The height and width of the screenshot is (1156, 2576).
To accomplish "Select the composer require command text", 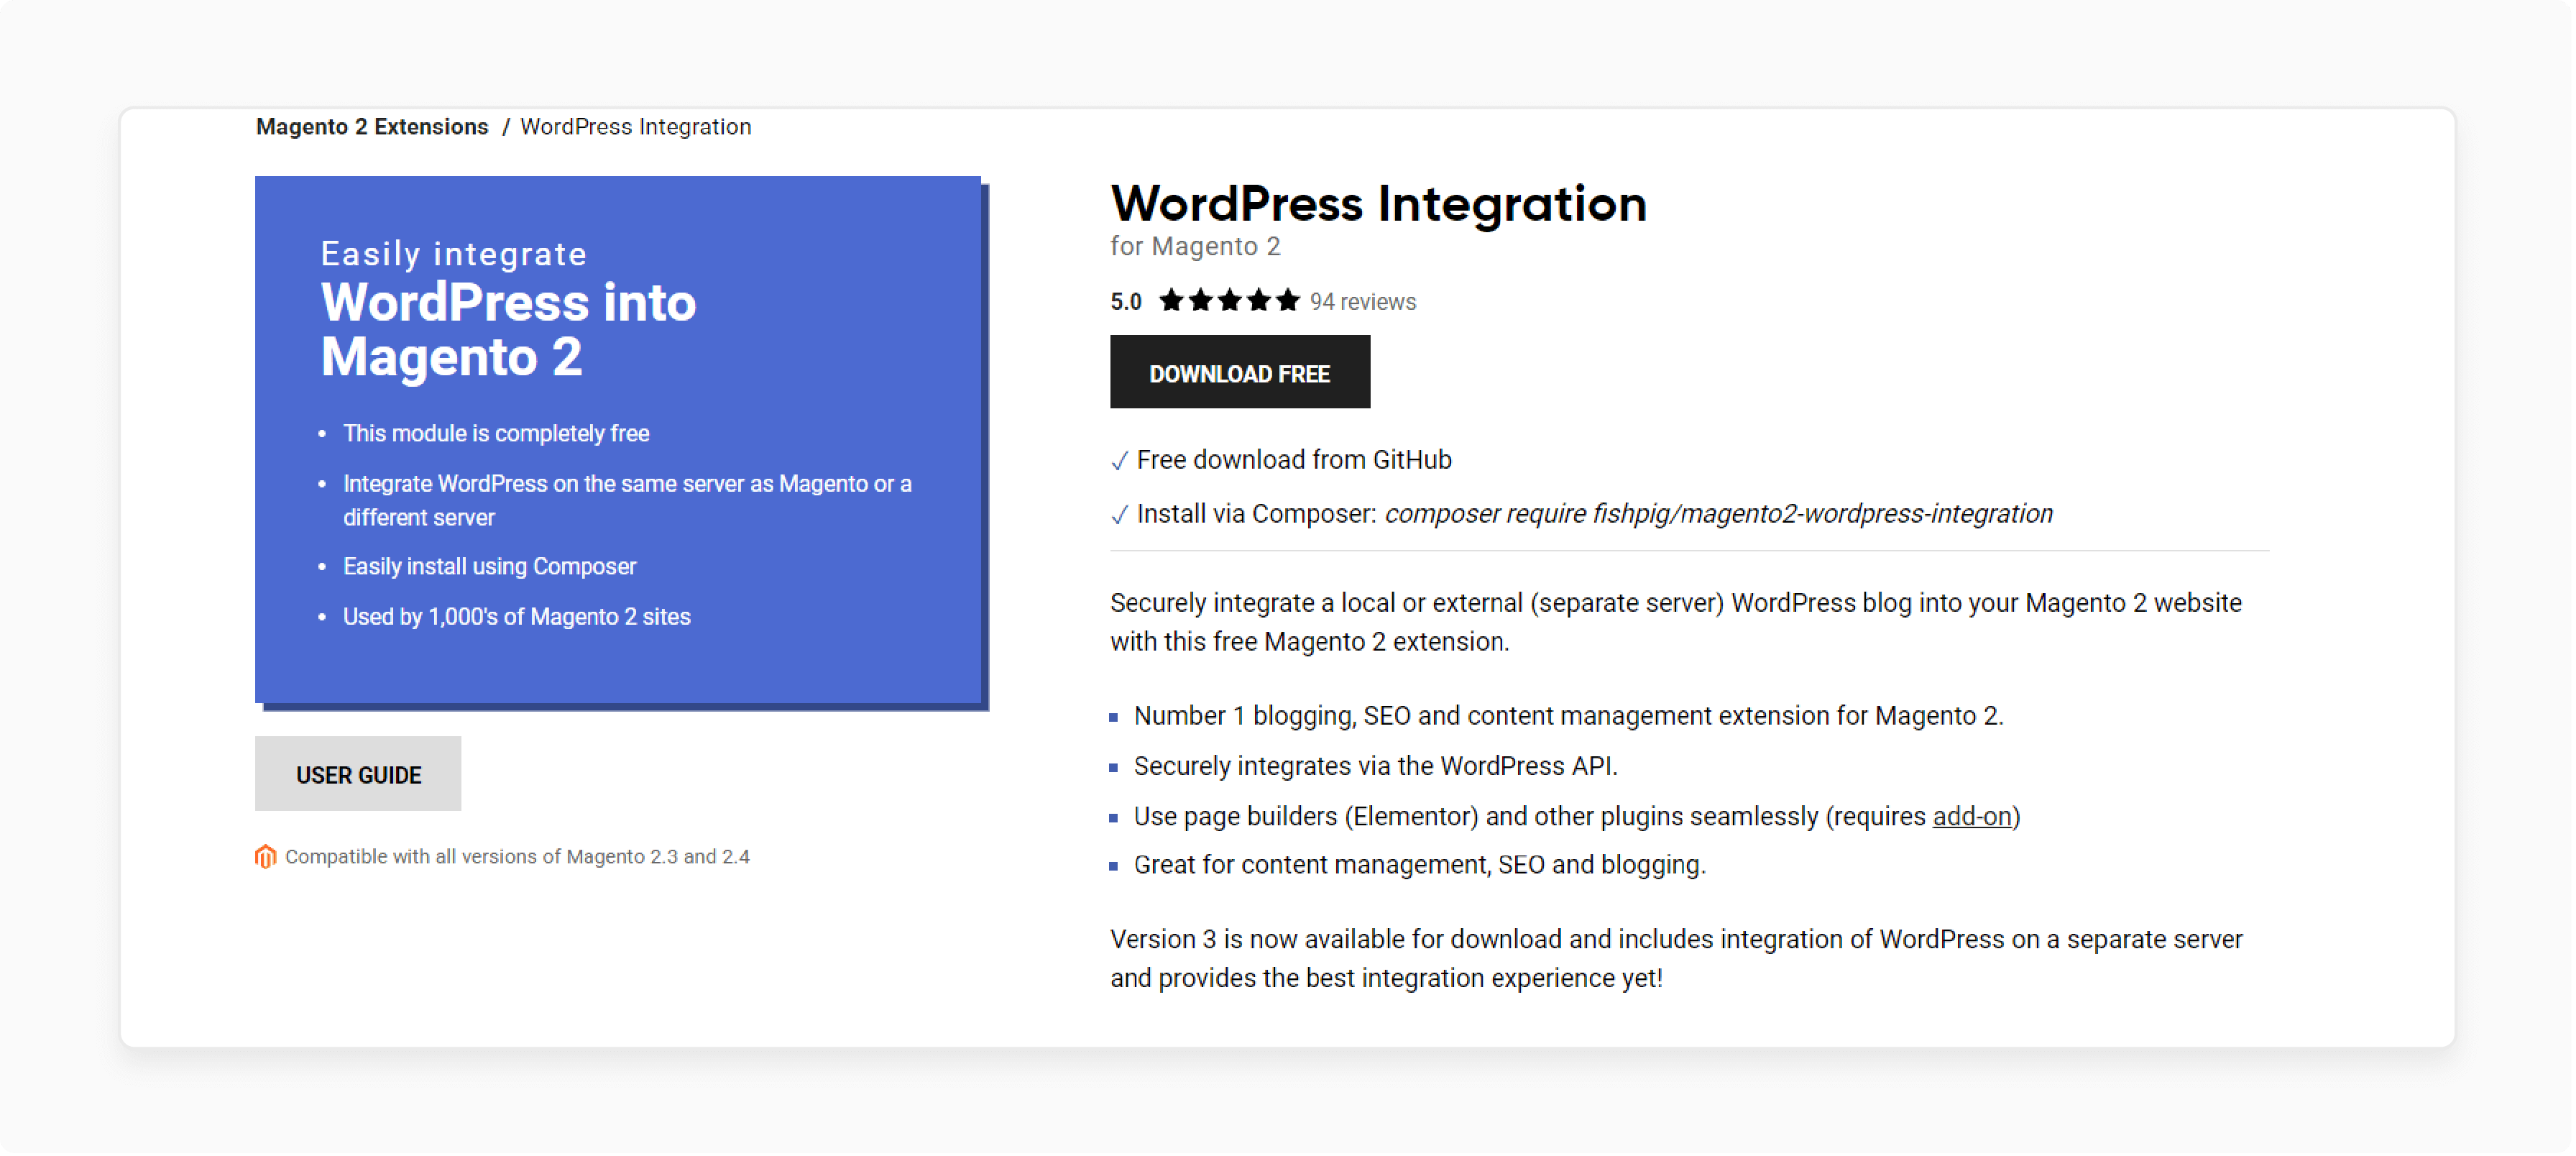I will (x=1719, y=514).
